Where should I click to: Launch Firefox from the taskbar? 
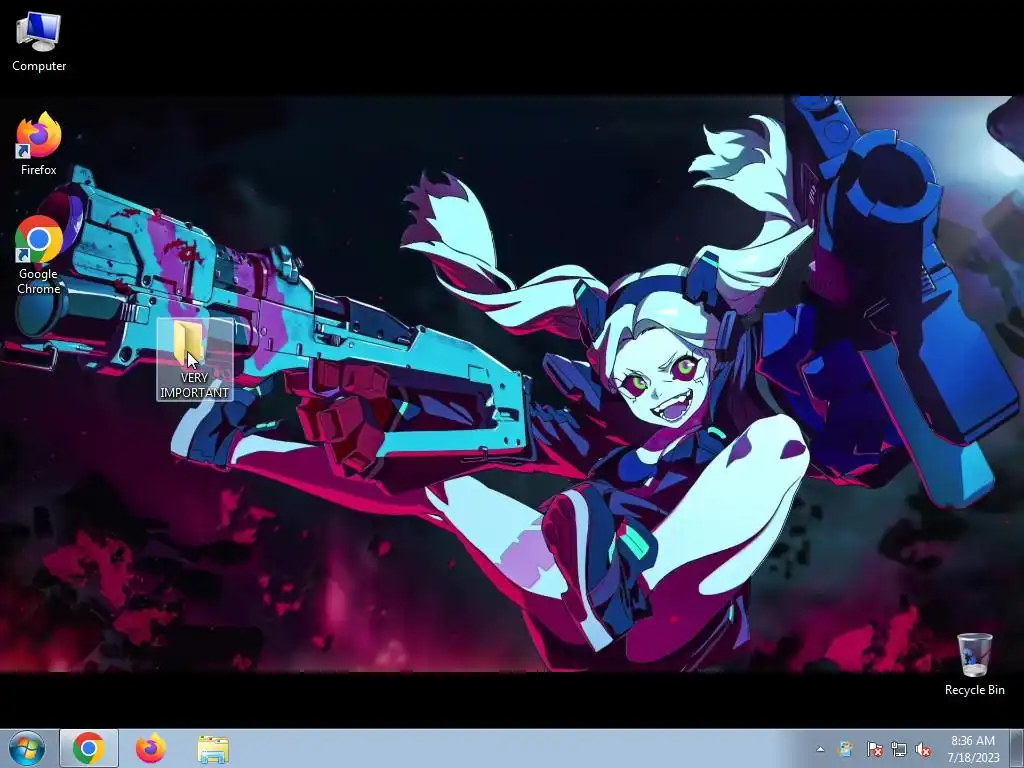coord(151,748)
